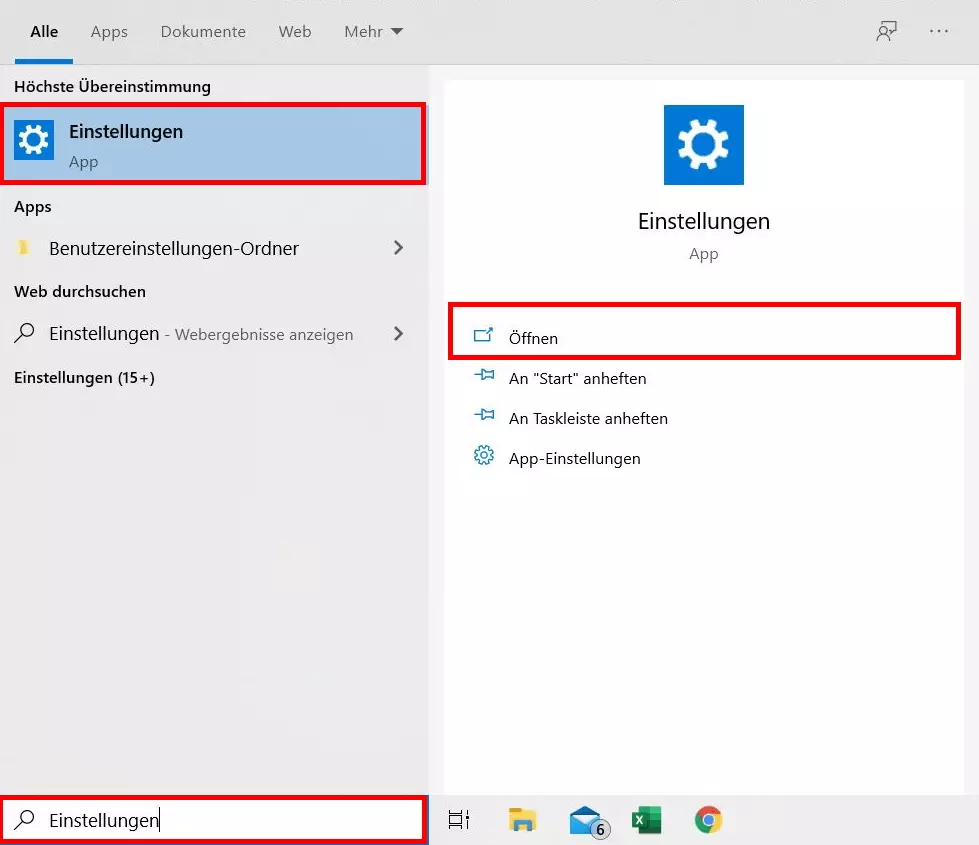Open the Mail app on taskbar
The height and width of the screenshot is (845, 979).
point(589,821)
